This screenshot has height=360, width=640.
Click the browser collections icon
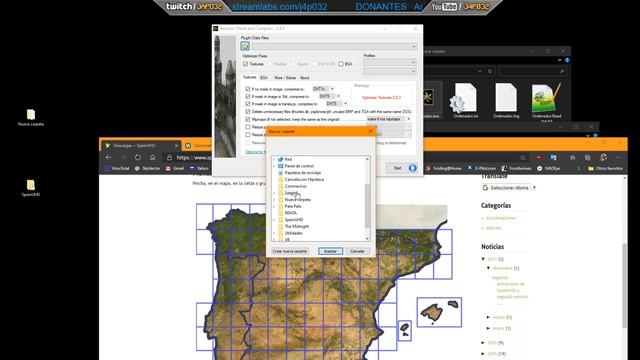click(587, 157)
